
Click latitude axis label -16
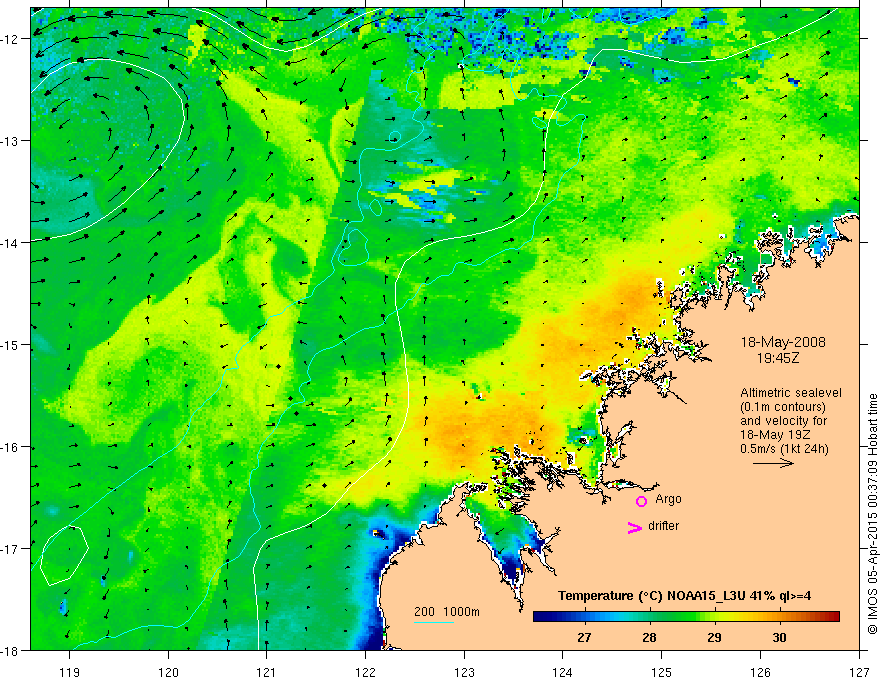(x=11, y=447)
